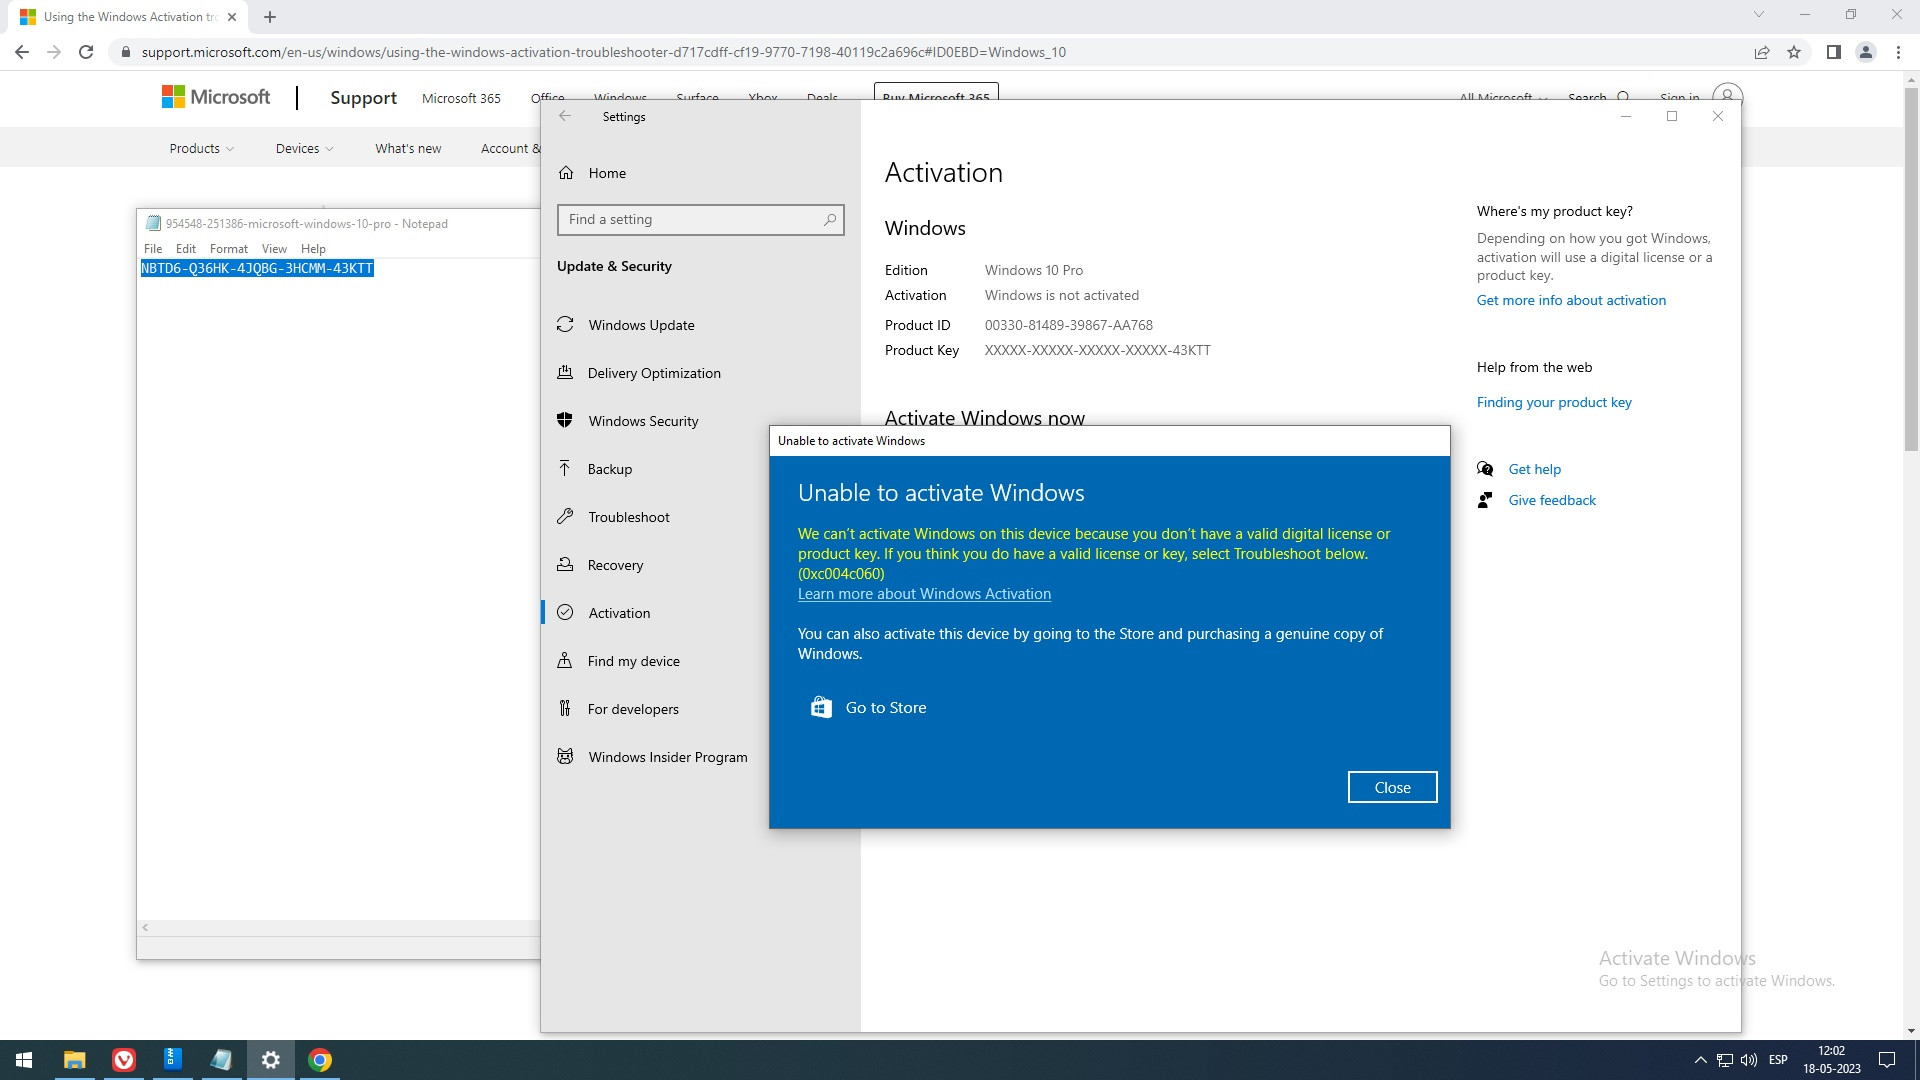Click Close button in activation dialog
The image size is (1920, 1080).
tap(1392, 787)
